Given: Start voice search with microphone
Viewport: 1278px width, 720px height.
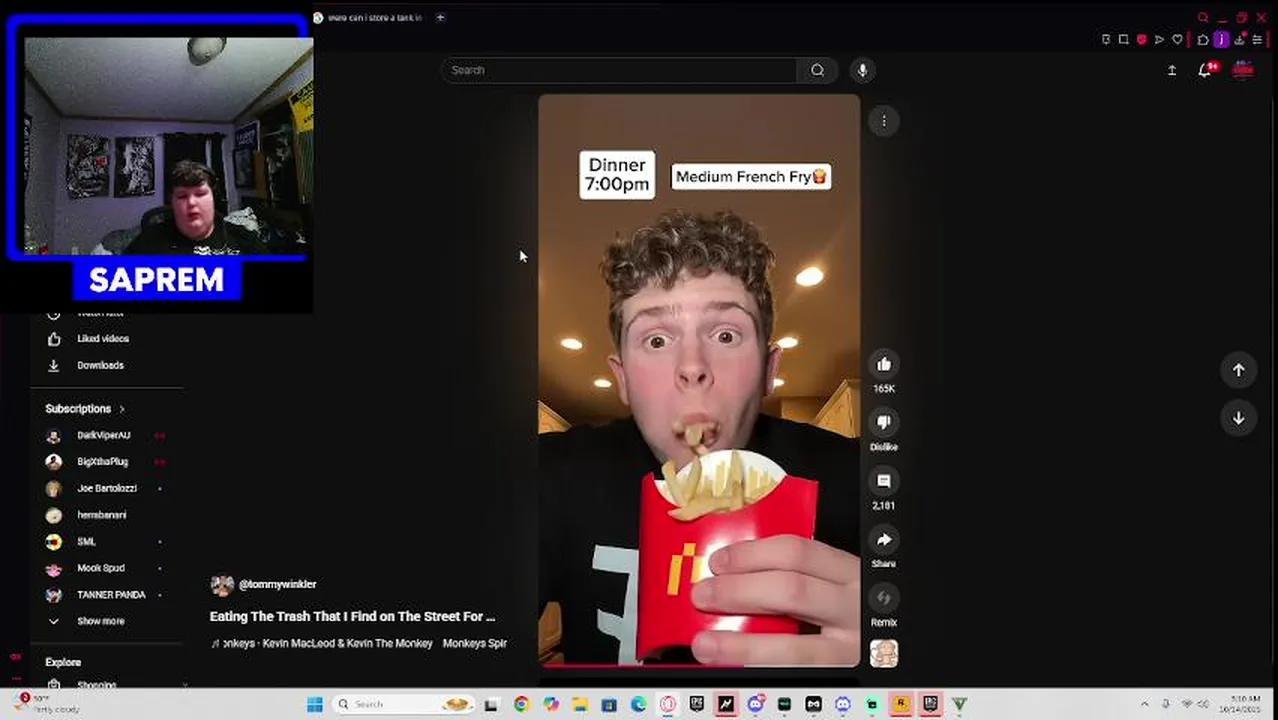Looking at the screenshot, I should pyautogui.click(x=863, y=70).
